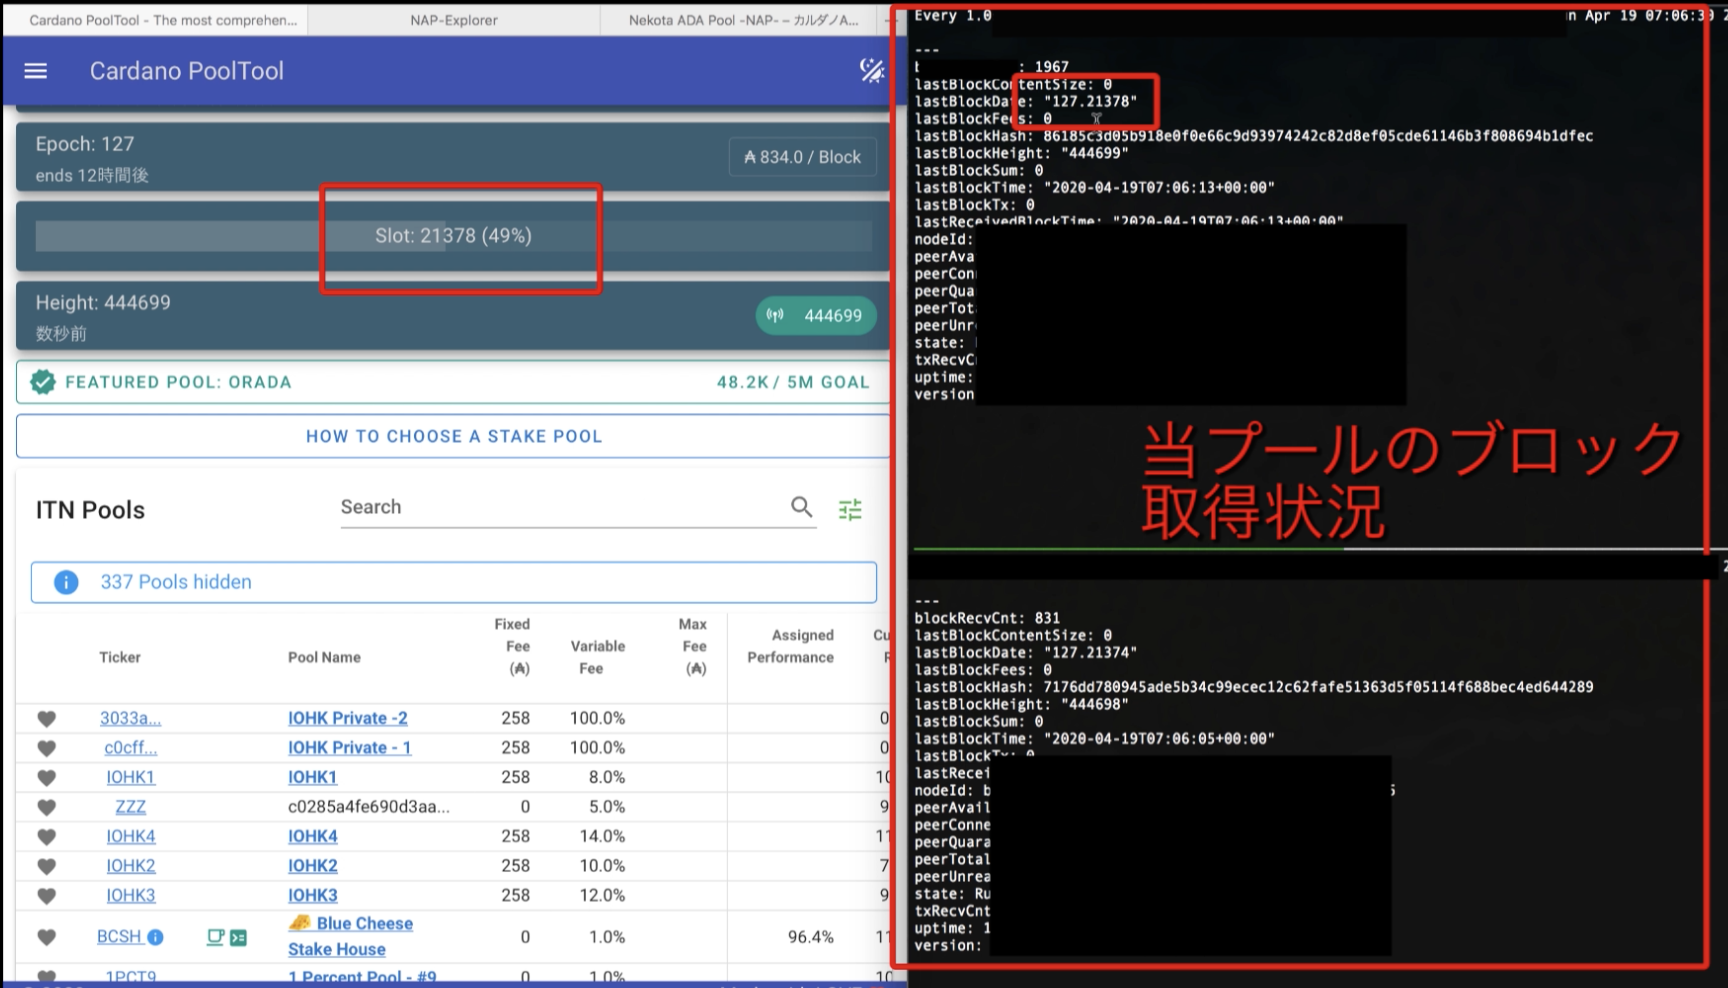Open the IOHK Private -2 pool link
This screenshot has height=988, width=1728.
pos(347,718)
